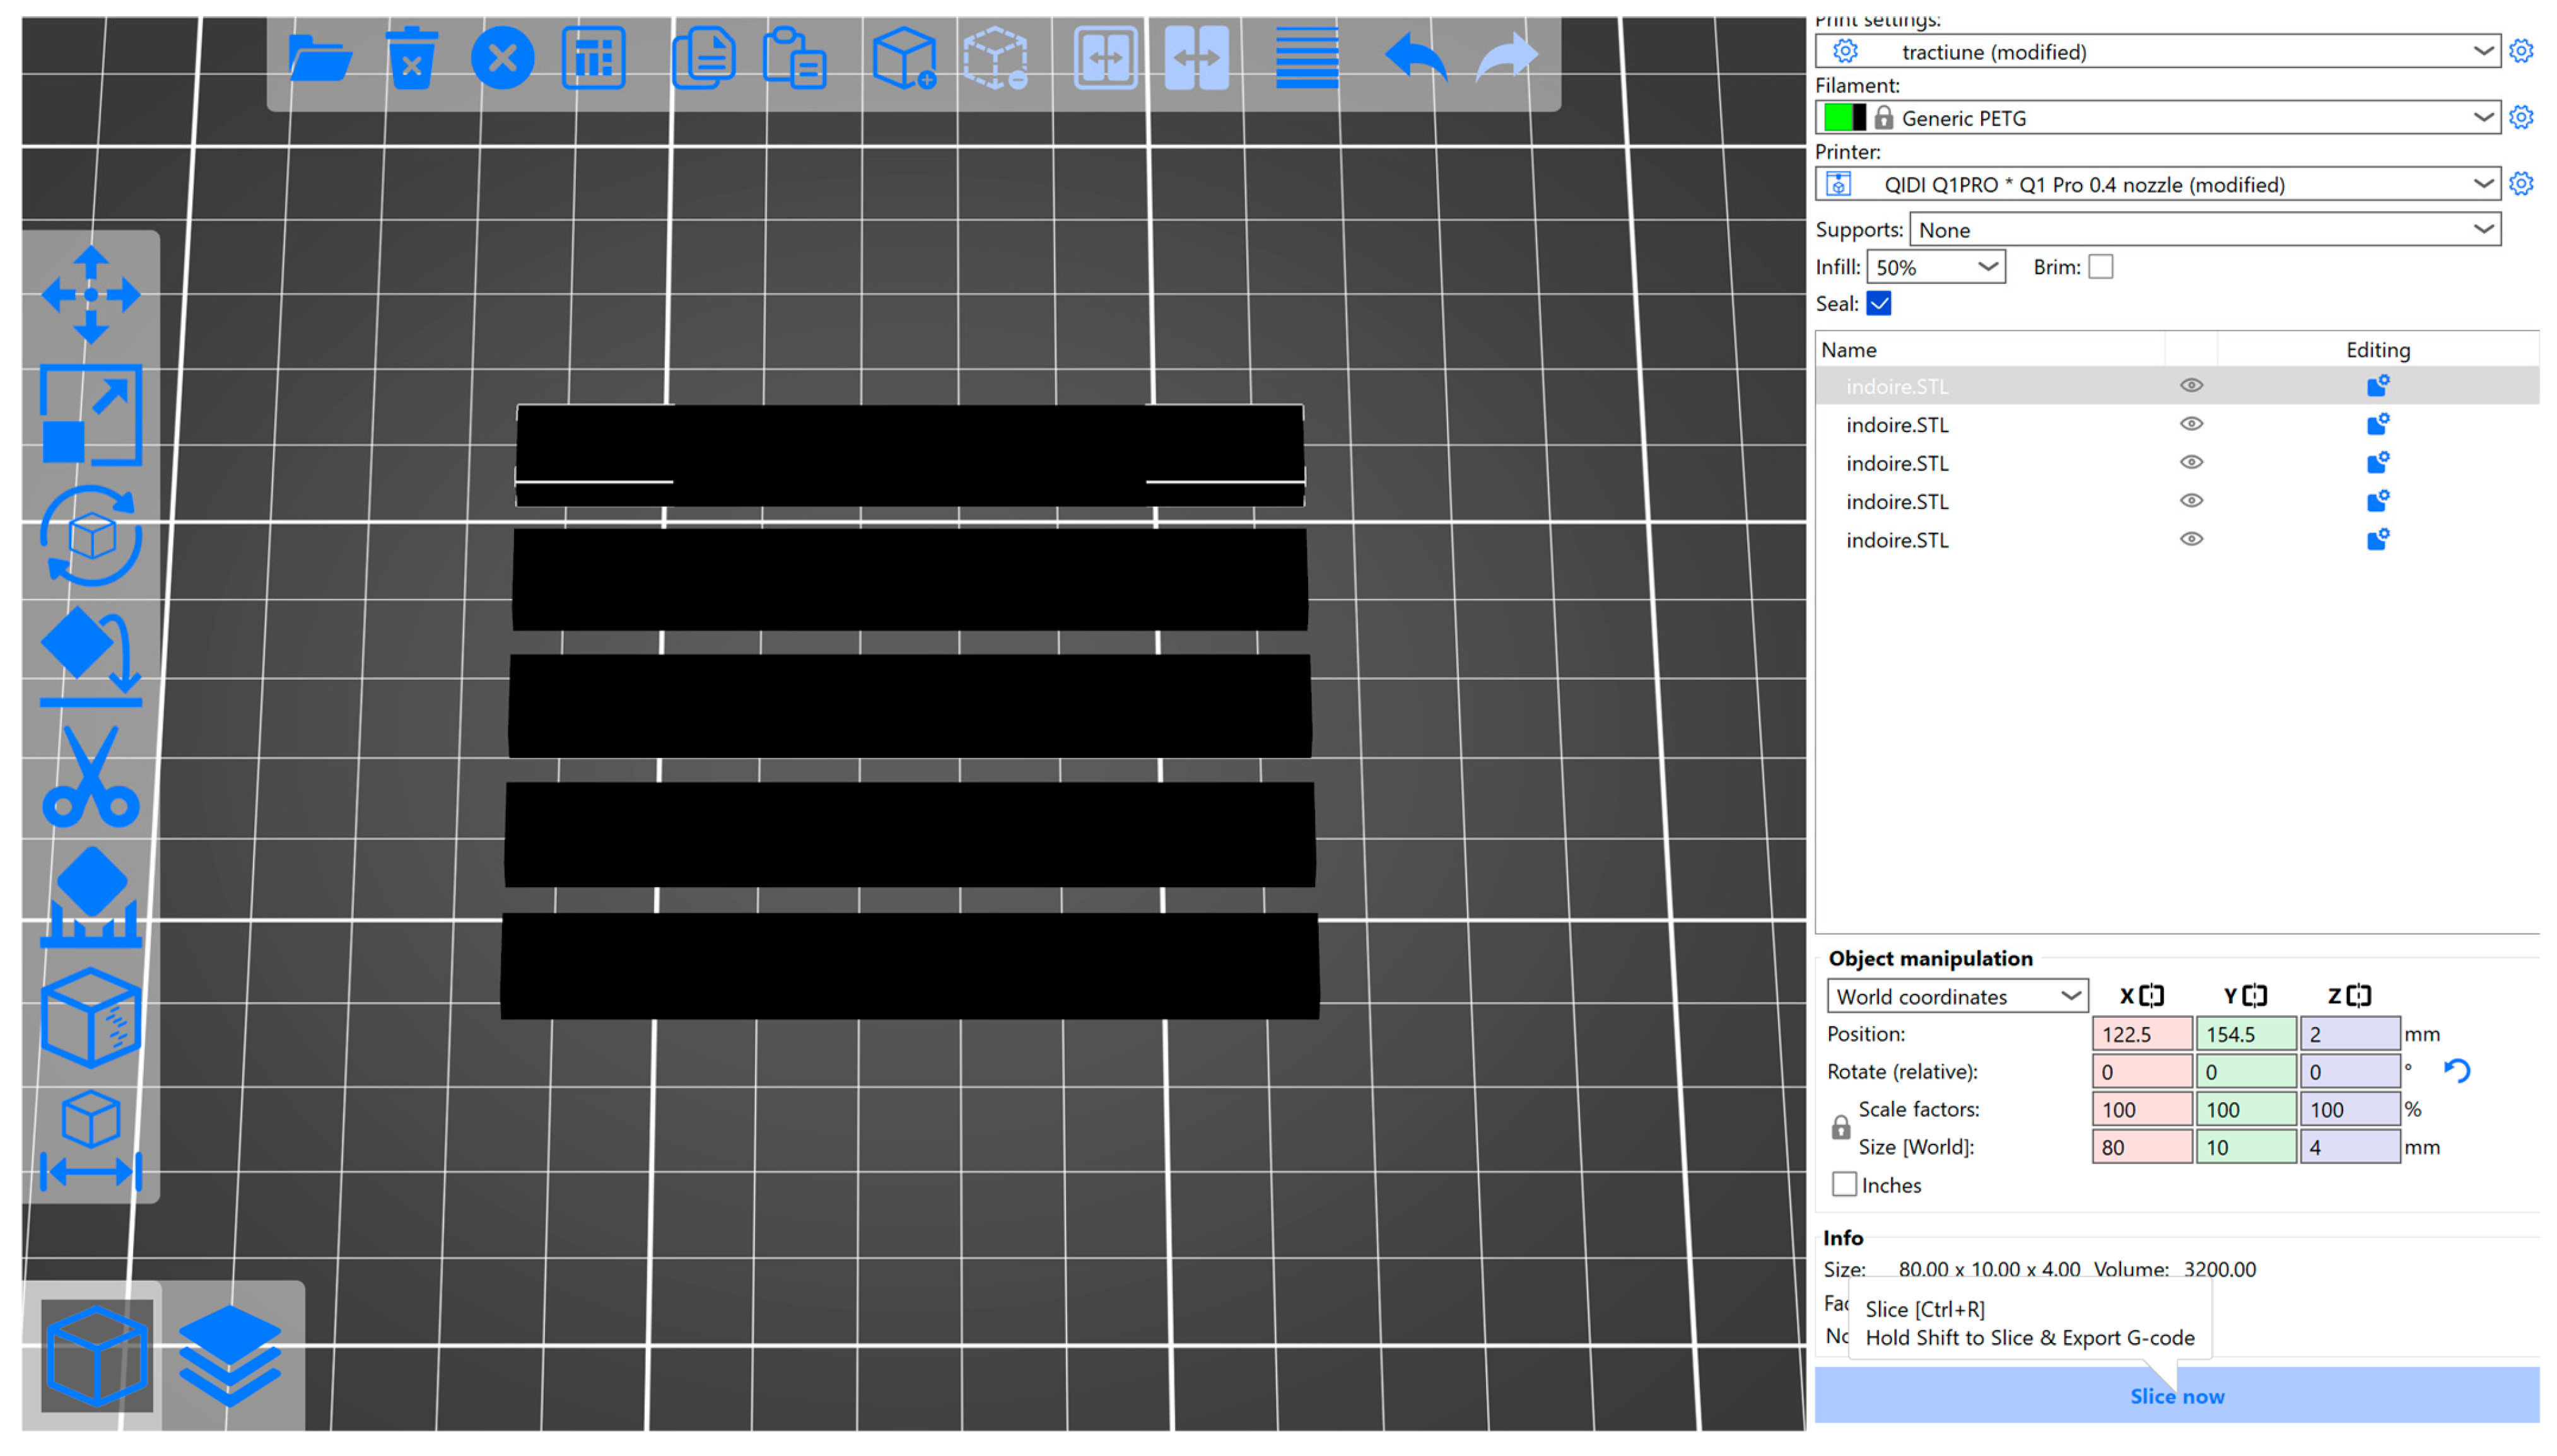Activate the Place on face tool
This screenshot has width=2557, height=1456.
pyautogui.click(x=91, y=655)
